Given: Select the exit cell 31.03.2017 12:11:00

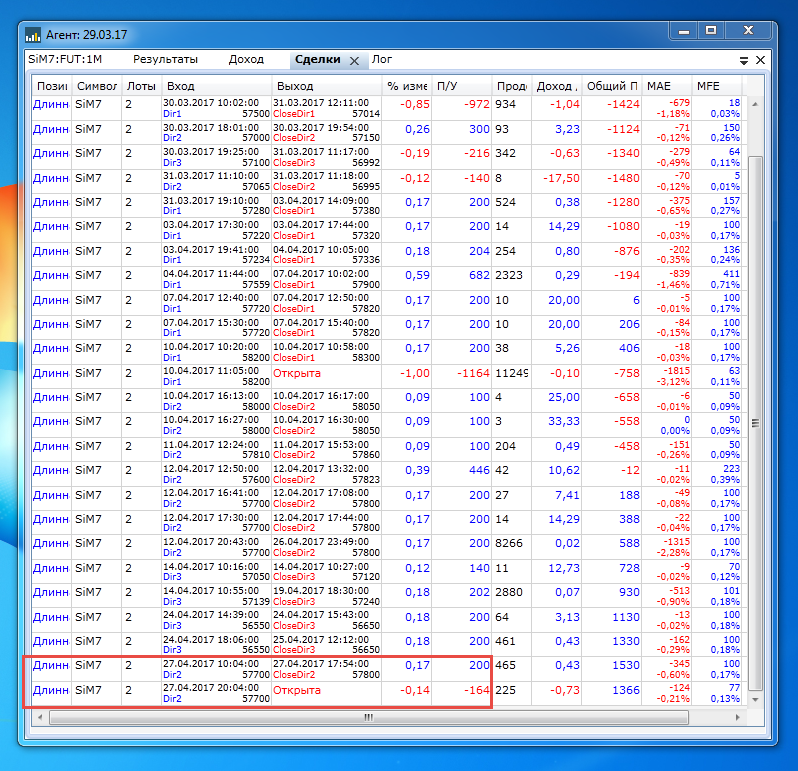Looking at the screenshot, I should 326,108.
